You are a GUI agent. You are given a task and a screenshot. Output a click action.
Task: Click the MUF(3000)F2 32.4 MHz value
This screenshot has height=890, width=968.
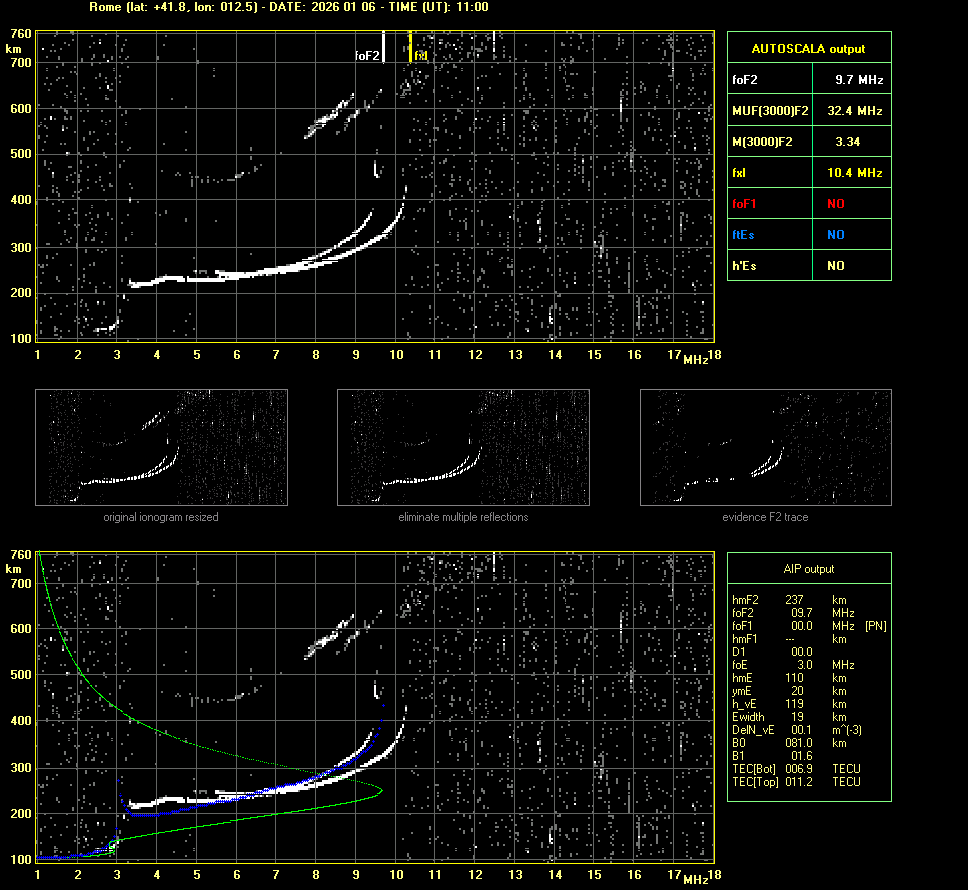tap(854, 110)
